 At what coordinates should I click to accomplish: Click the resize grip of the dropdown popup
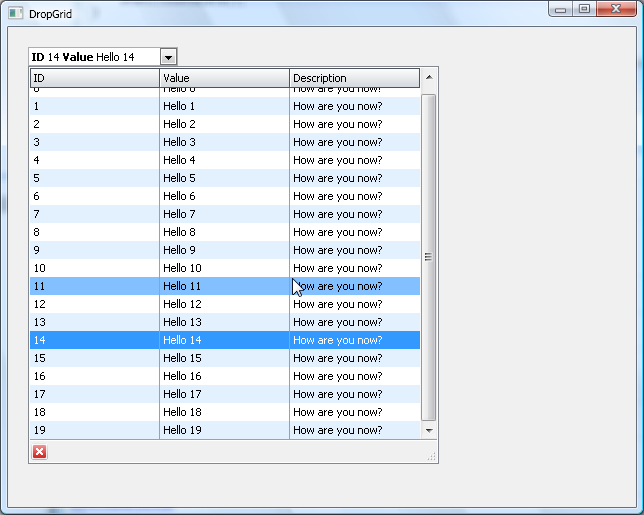point(431,456)
